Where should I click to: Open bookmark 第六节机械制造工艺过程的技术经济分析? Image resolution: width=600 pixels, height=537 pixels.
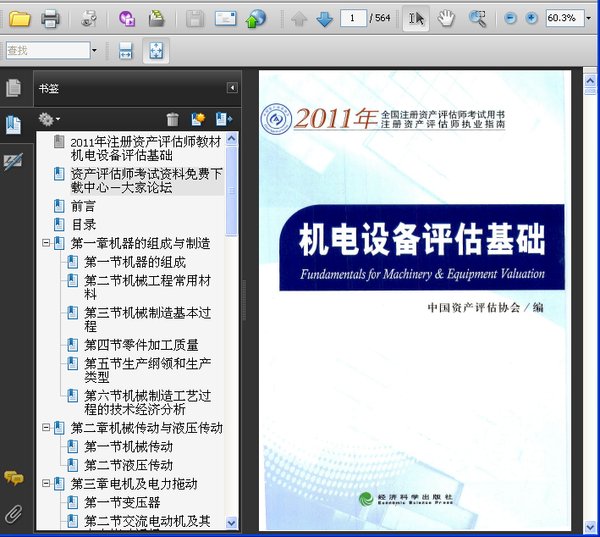click(148, 402)
